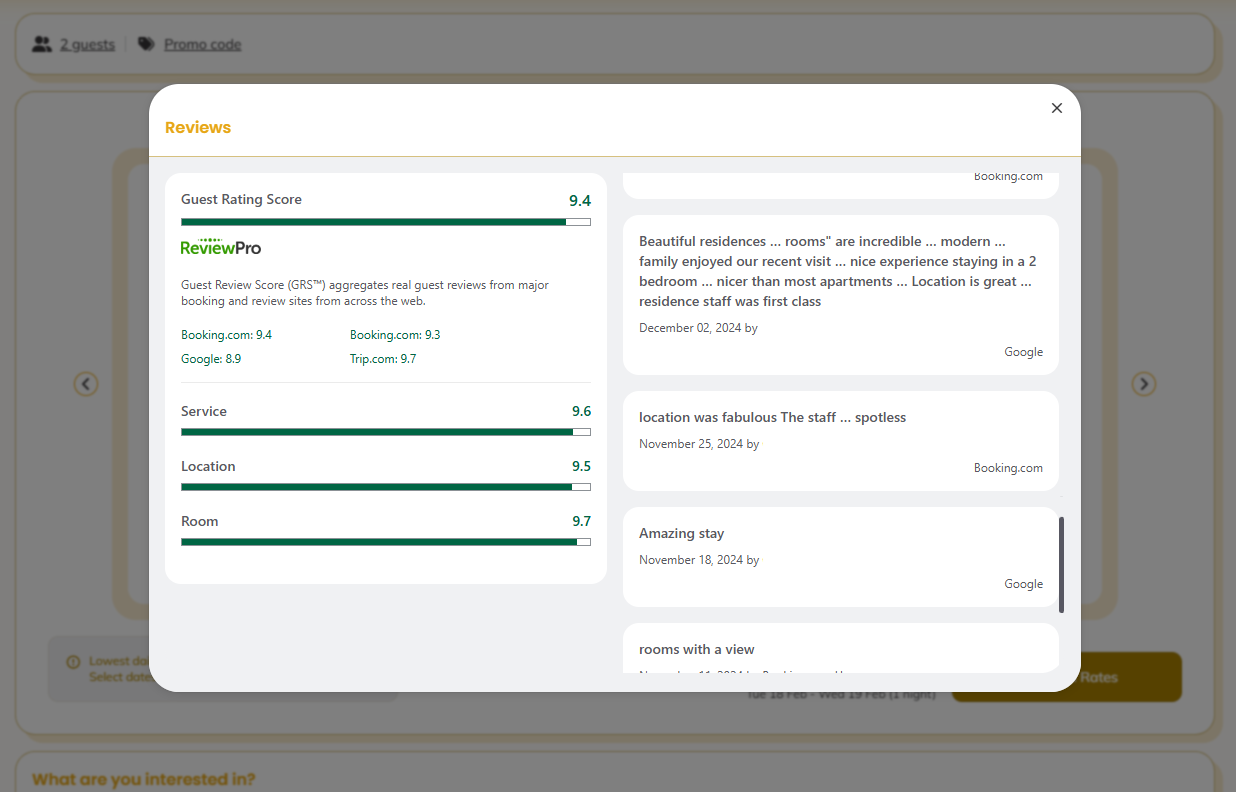Open the 'Amazing stay' review

point(841,557)
